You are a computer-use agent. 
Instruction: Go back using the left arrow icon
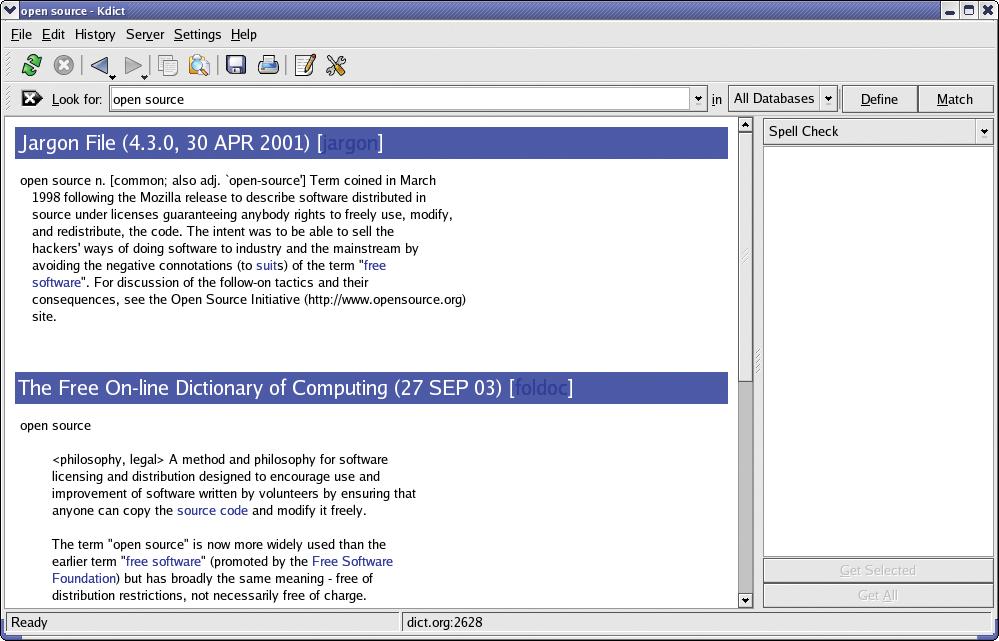[99, 65]
